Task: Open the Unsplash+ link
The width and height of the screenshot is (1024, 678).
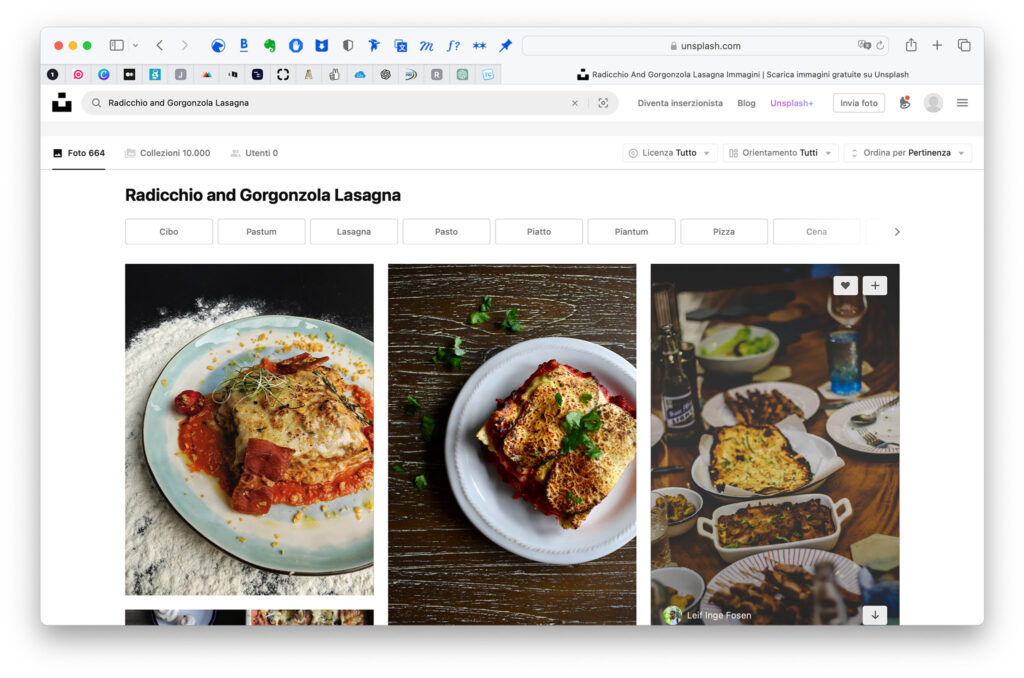Action: pos(792,103)
